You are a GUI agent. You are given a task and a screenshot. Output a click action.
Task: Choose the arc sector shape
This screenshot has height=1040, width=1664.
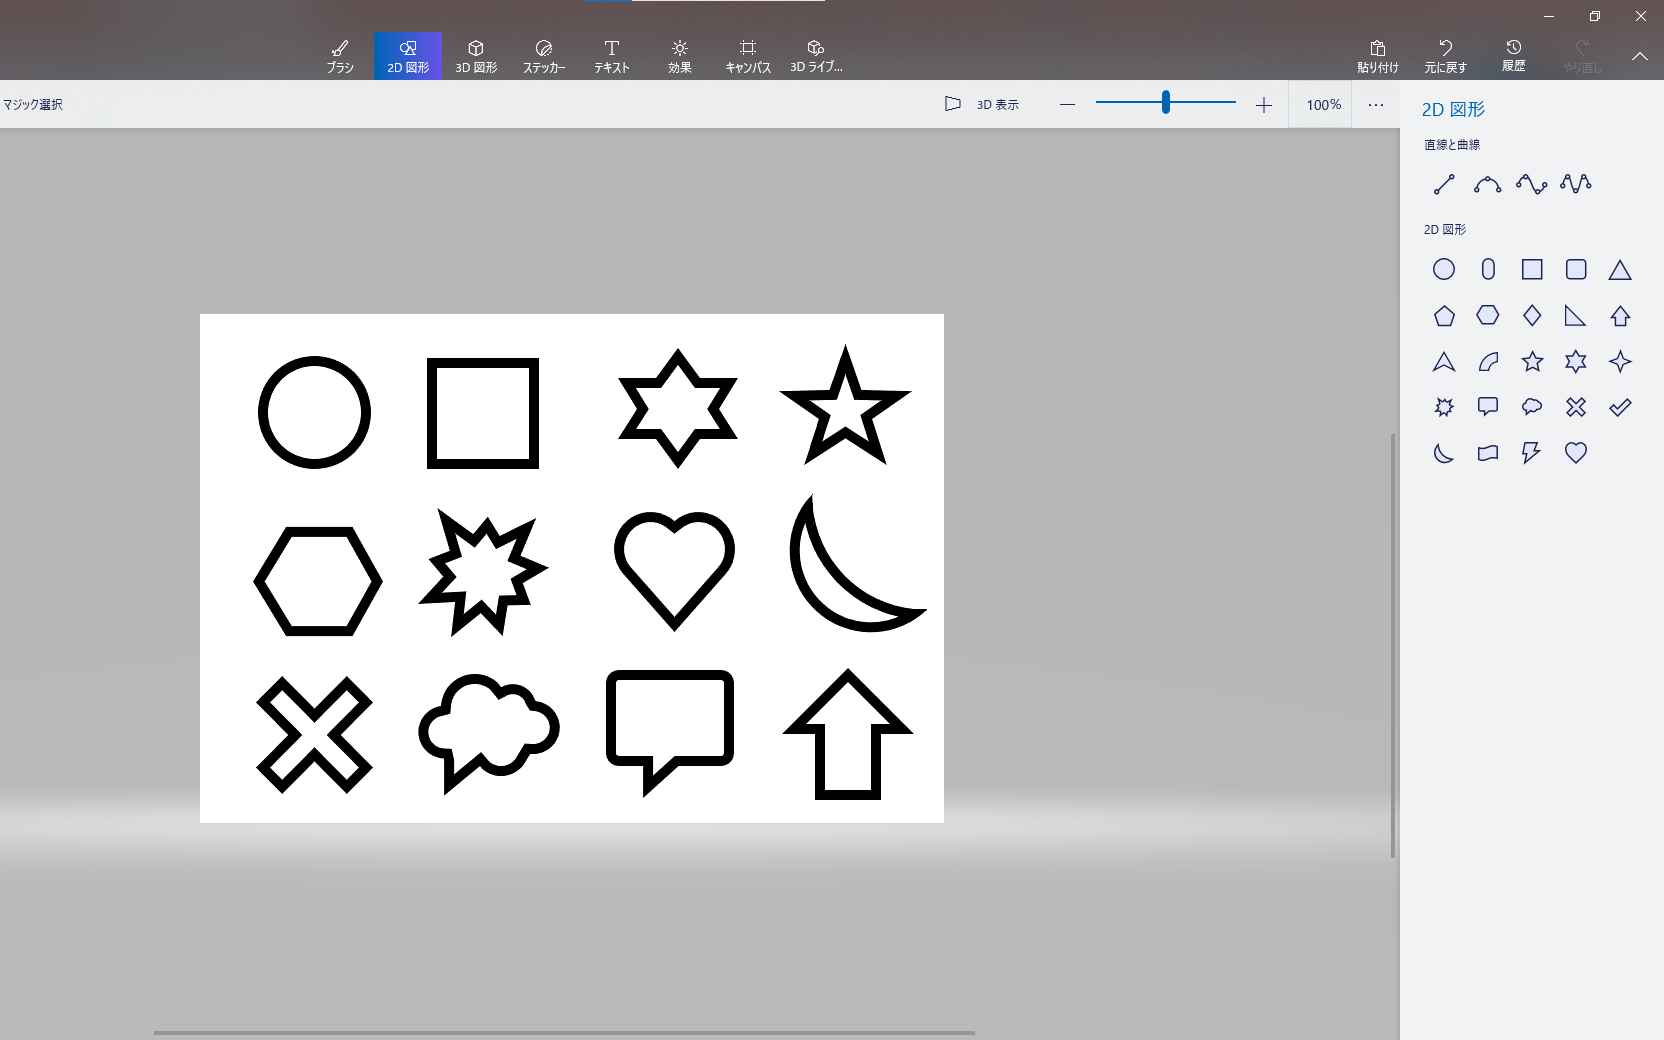[x=1488, y=361]
